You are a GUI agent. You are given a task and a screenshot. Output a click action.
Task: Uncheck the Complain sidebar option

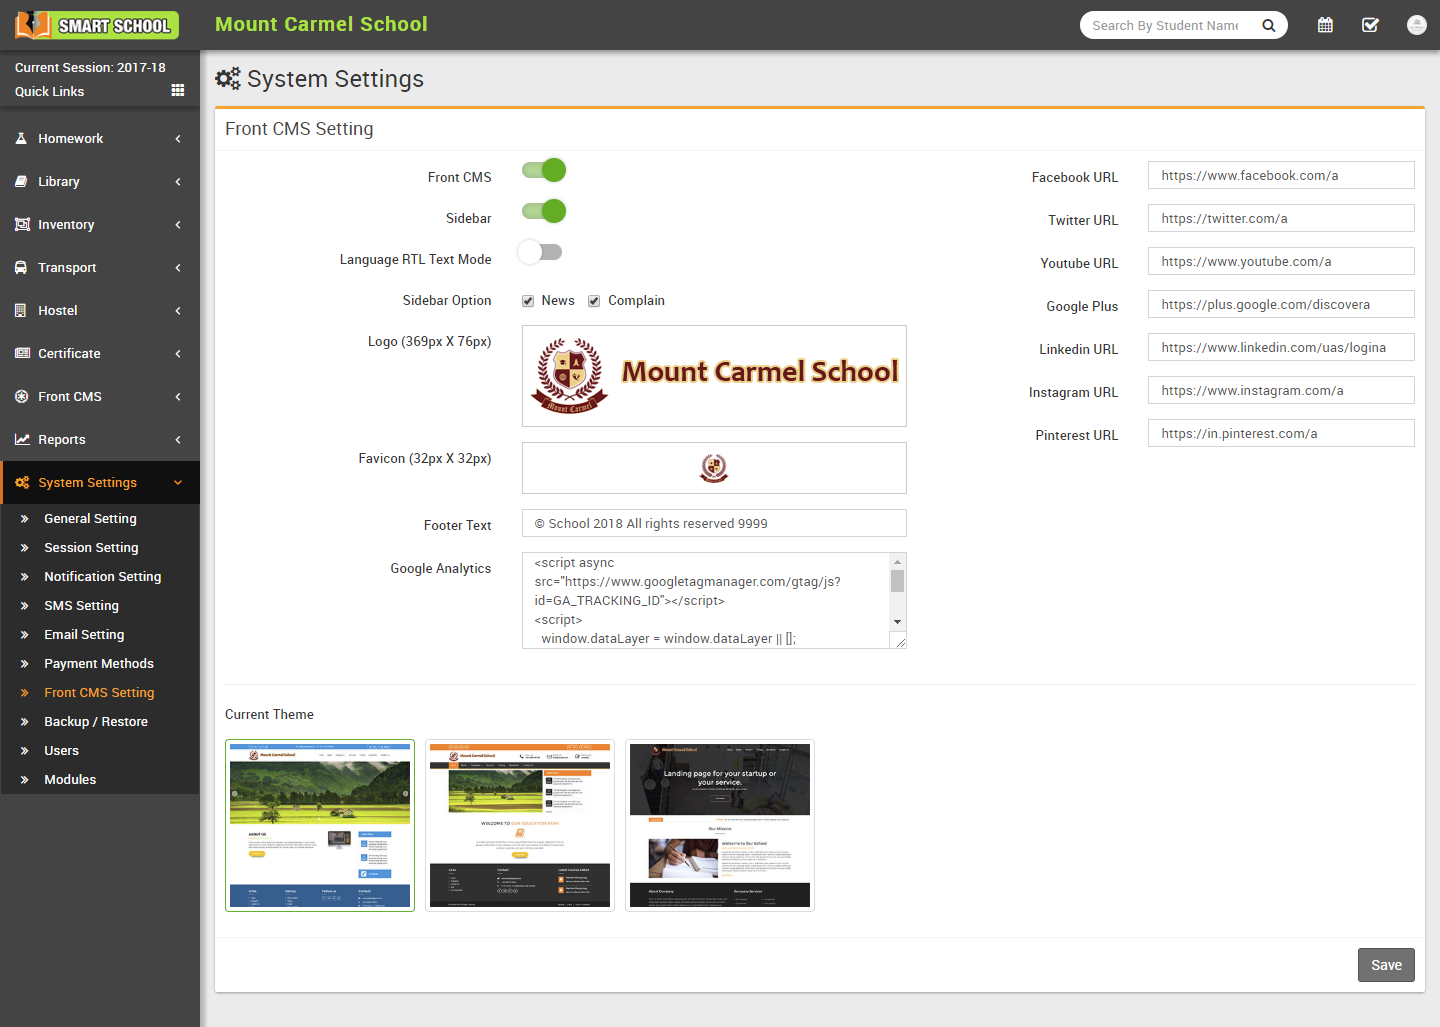pos(594,301)
